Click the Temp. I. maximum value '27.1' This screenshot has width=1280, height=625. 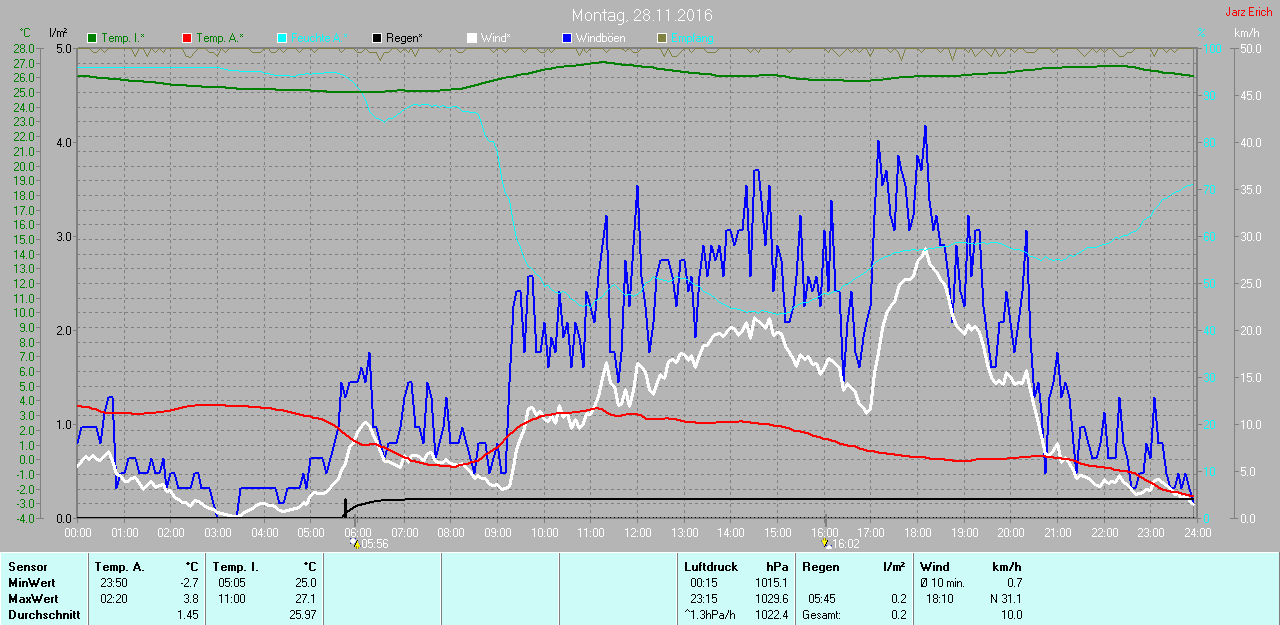[305, 599]
